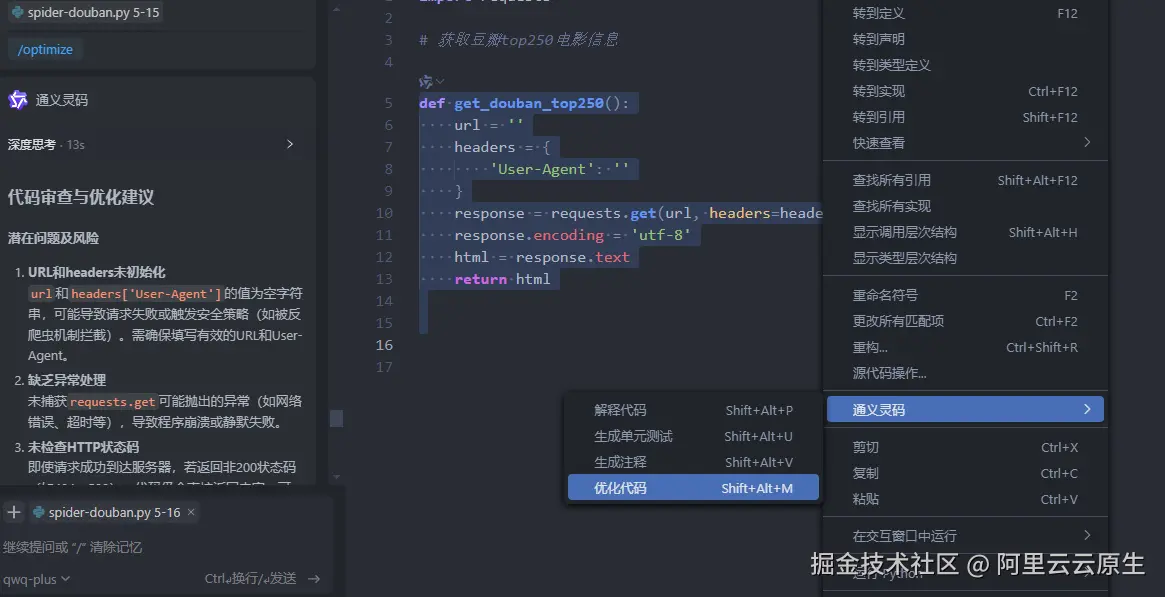Click 解释代码 in the Lingma submenu
1165x597 pixels.
[x=693, y=410]
